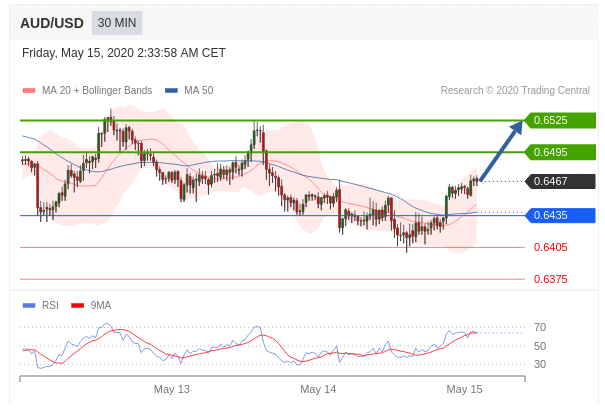Click the MA 50 legend label
Screen dimensions: 605x411
tap(198, 90)
